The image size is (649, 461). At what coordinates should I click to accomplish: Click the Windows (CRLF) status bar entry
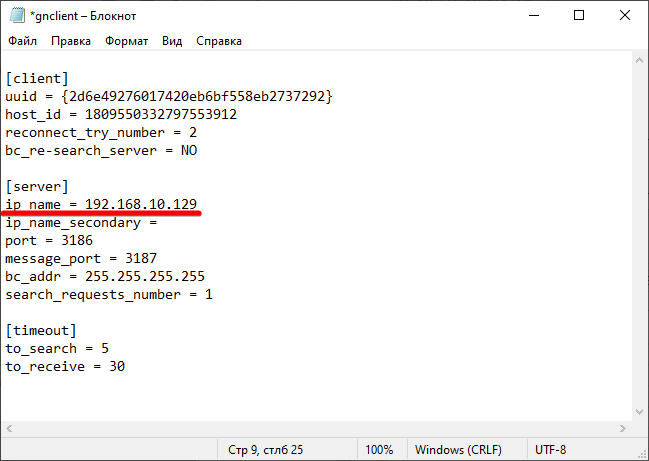point(458,450)
